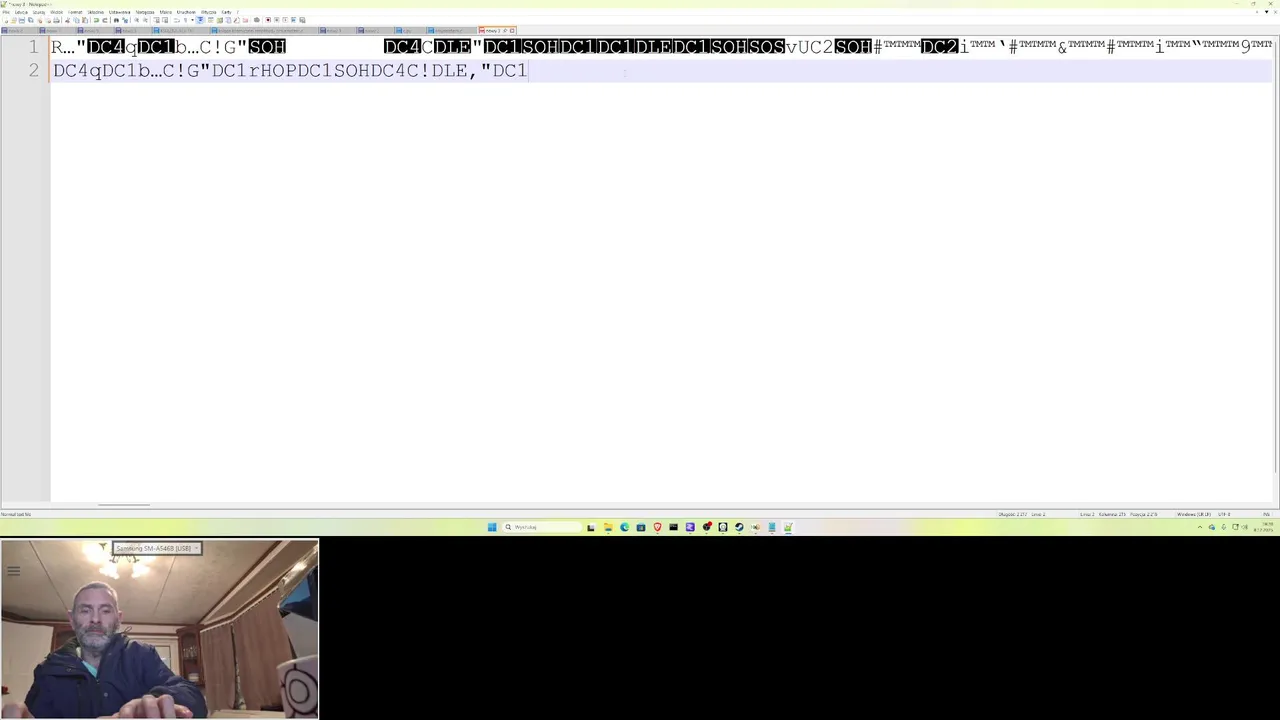Screen dimensions: 1280x720
Task: Click the taskbar clock and date
Action: click(x=1265, y=527)
